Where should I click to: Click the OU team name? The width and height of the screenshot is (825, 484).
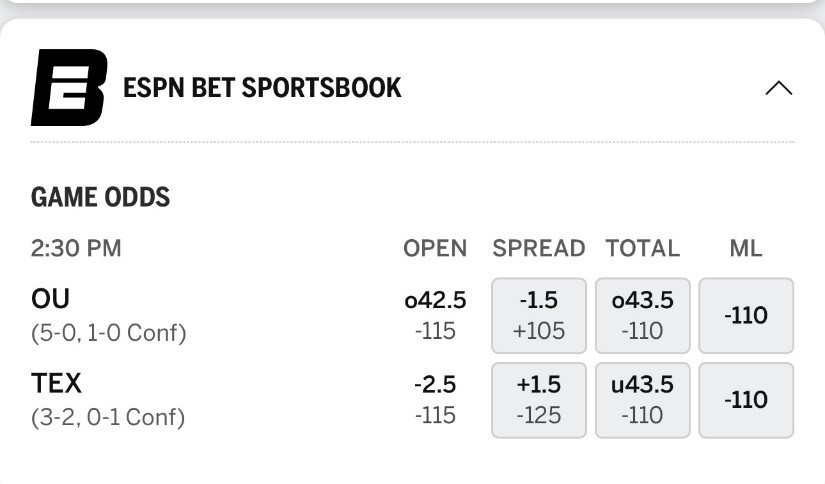coord(51,299)
